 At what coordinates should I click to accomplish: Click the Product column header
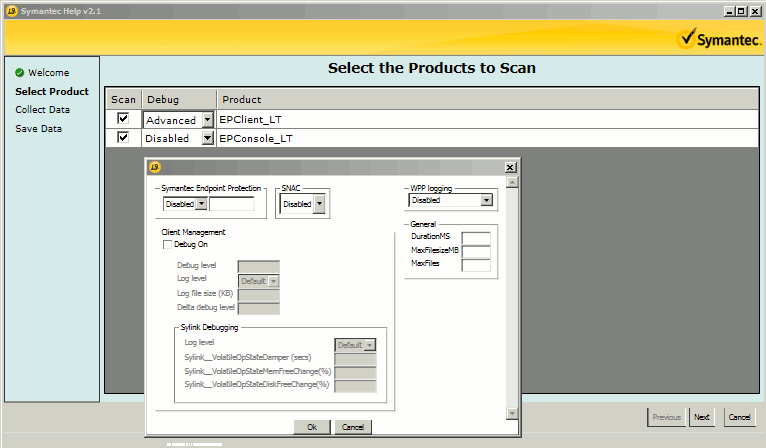point(488,100)
